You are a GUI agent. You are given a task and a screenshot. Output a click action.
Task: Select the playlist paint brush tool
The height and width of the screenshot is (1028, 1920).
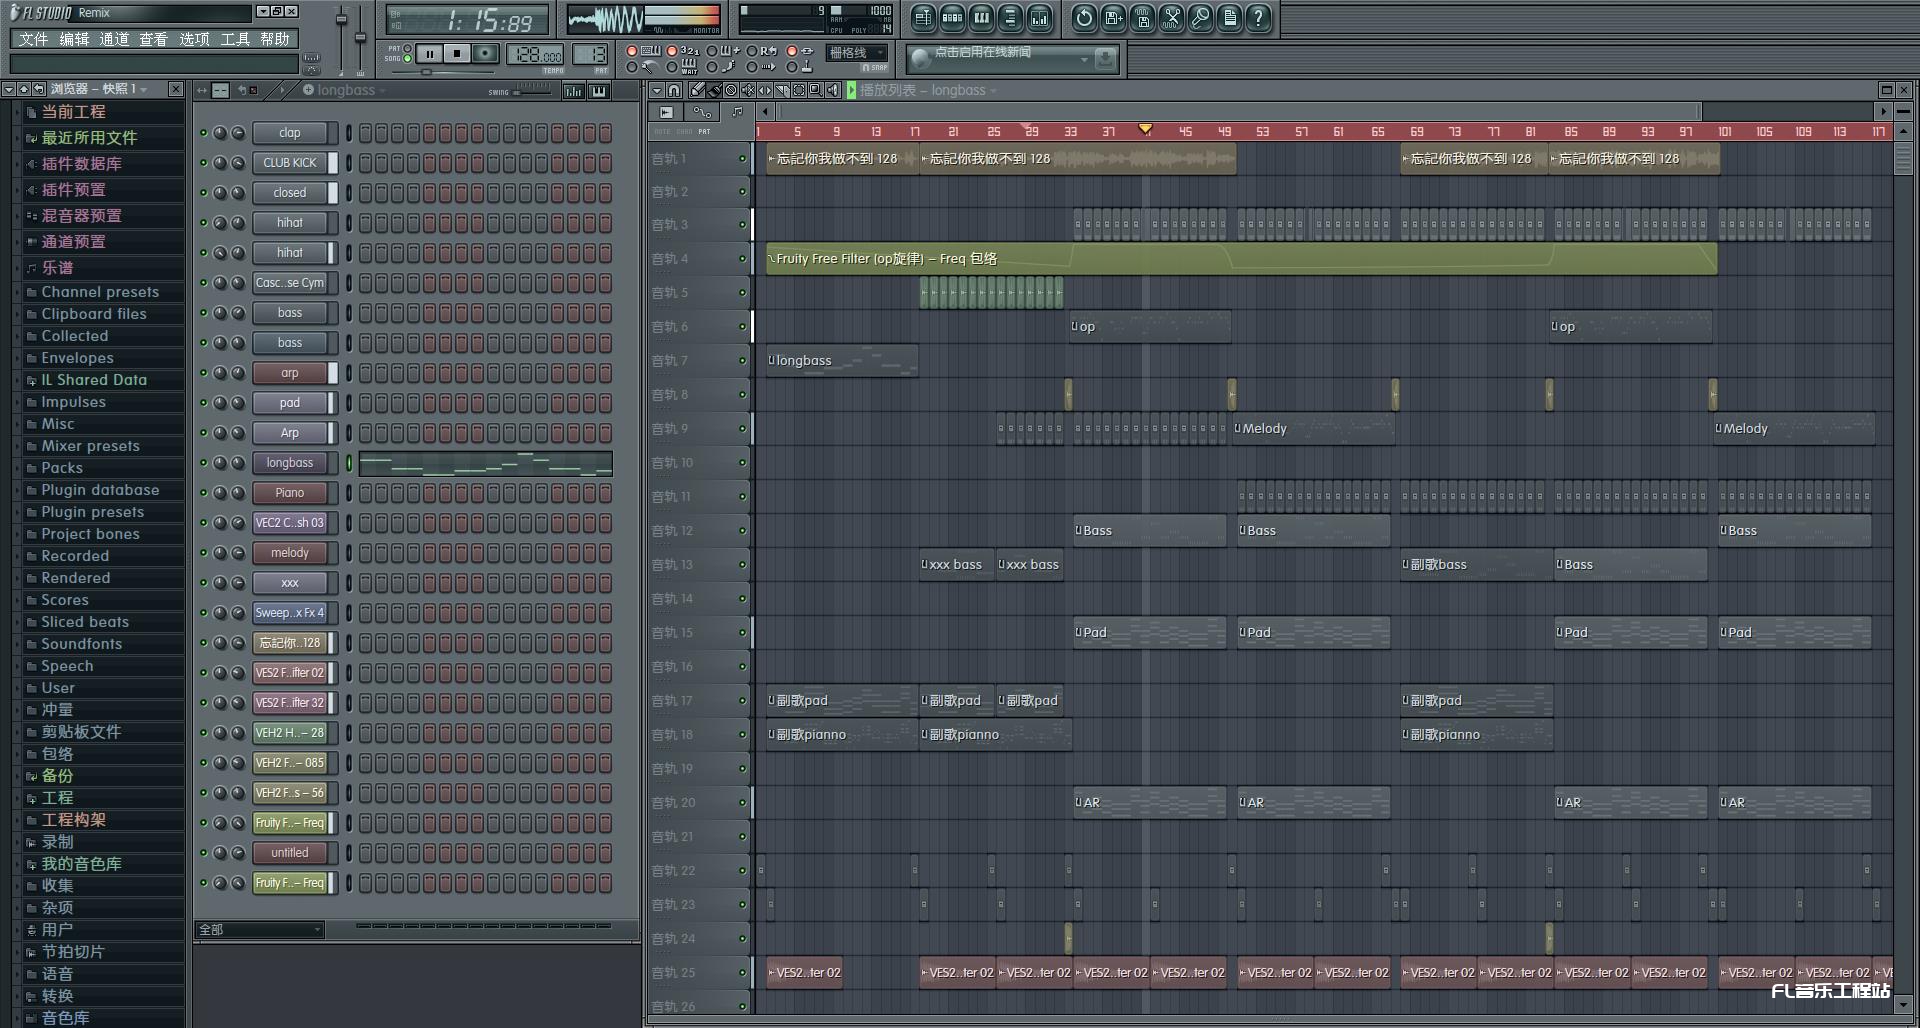pos(714,90)
